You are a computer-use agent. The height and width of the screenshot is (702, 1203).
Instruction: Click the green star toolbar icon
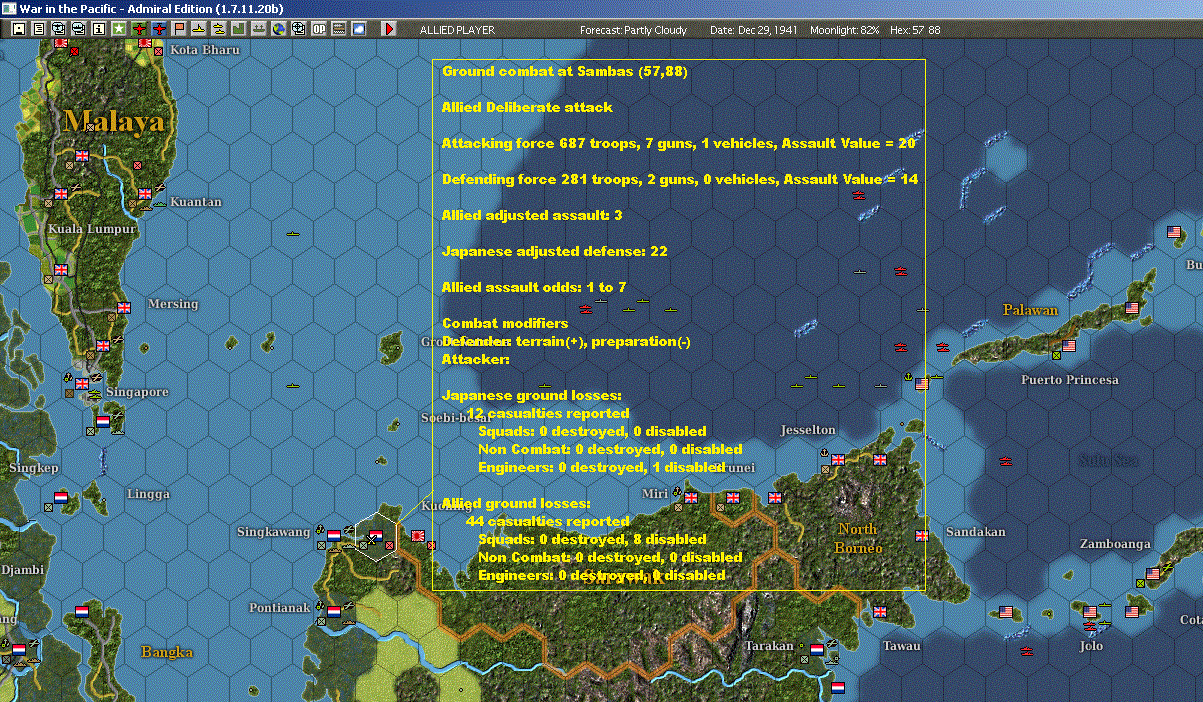tap(119, 30)
